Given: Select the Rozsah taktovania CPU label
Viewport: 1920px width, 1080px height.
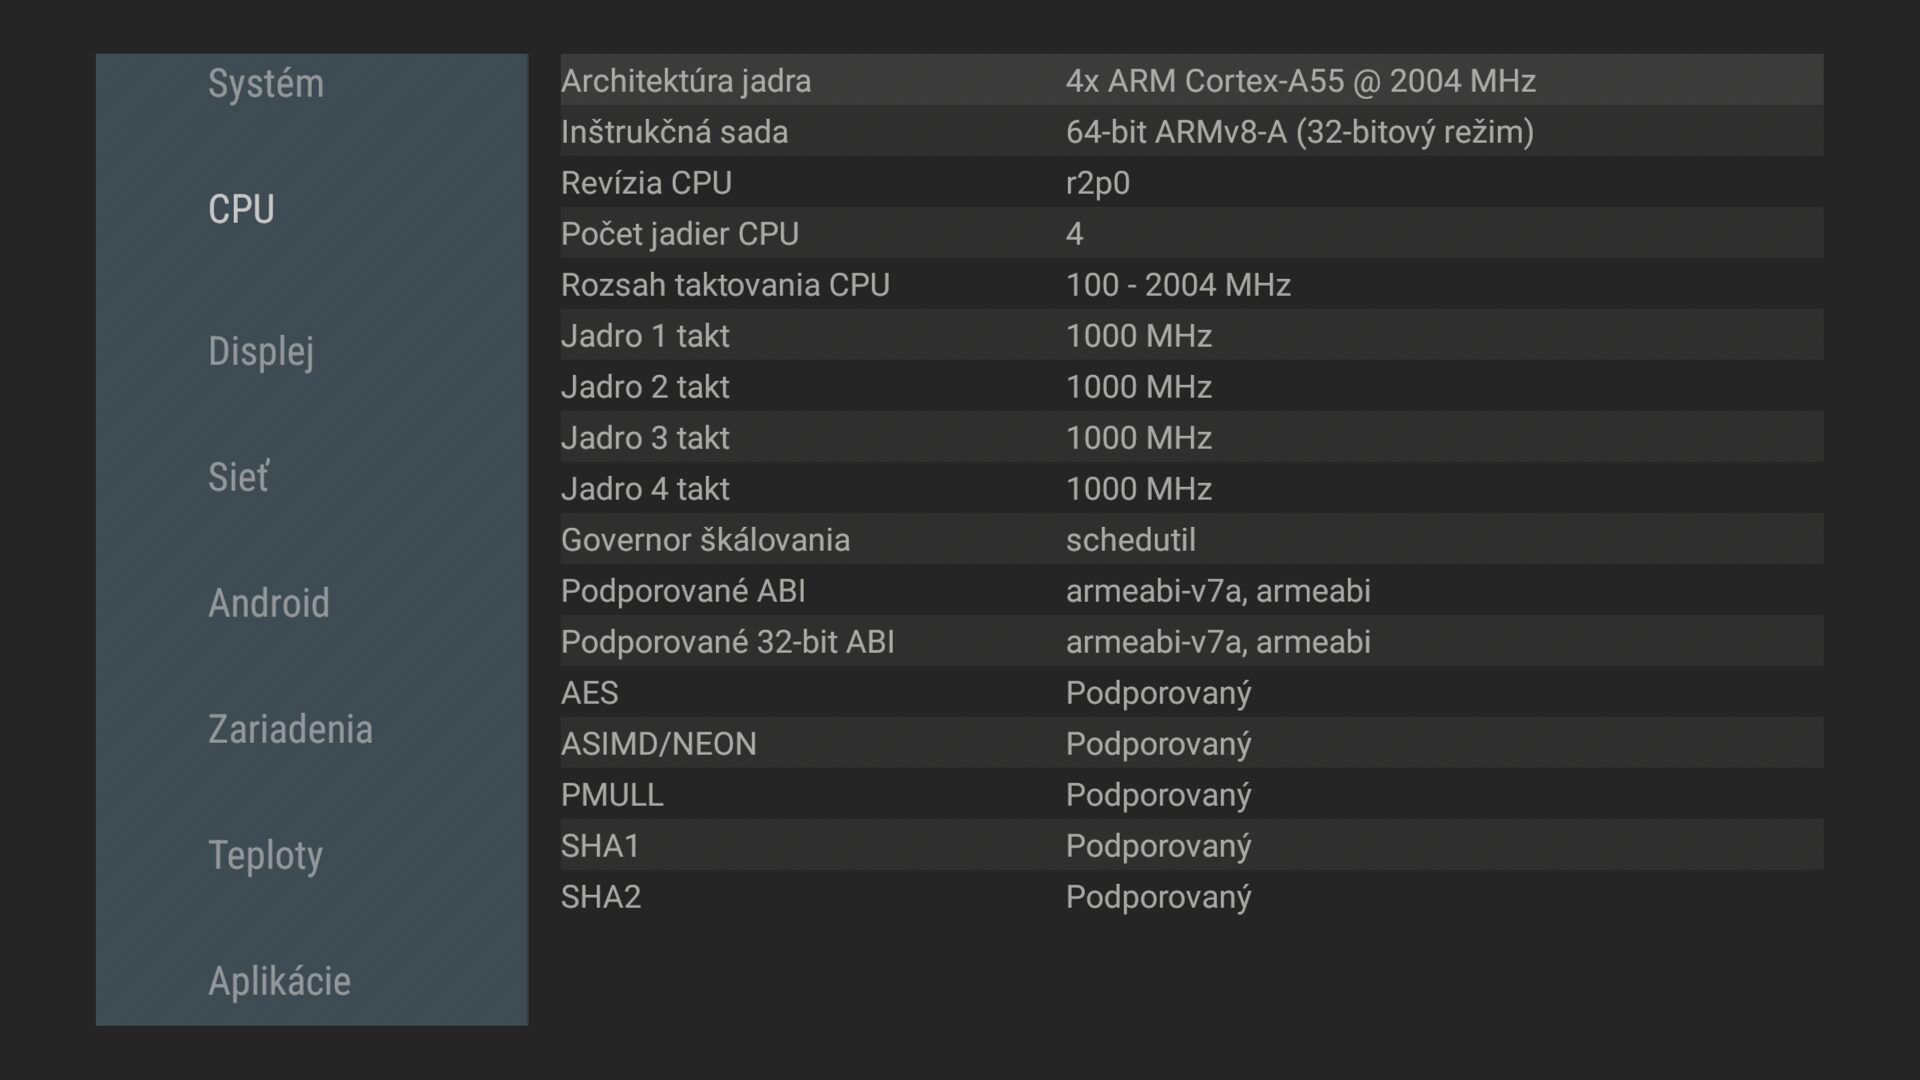Looking at the screenshot, I should [x=725, y=285].
